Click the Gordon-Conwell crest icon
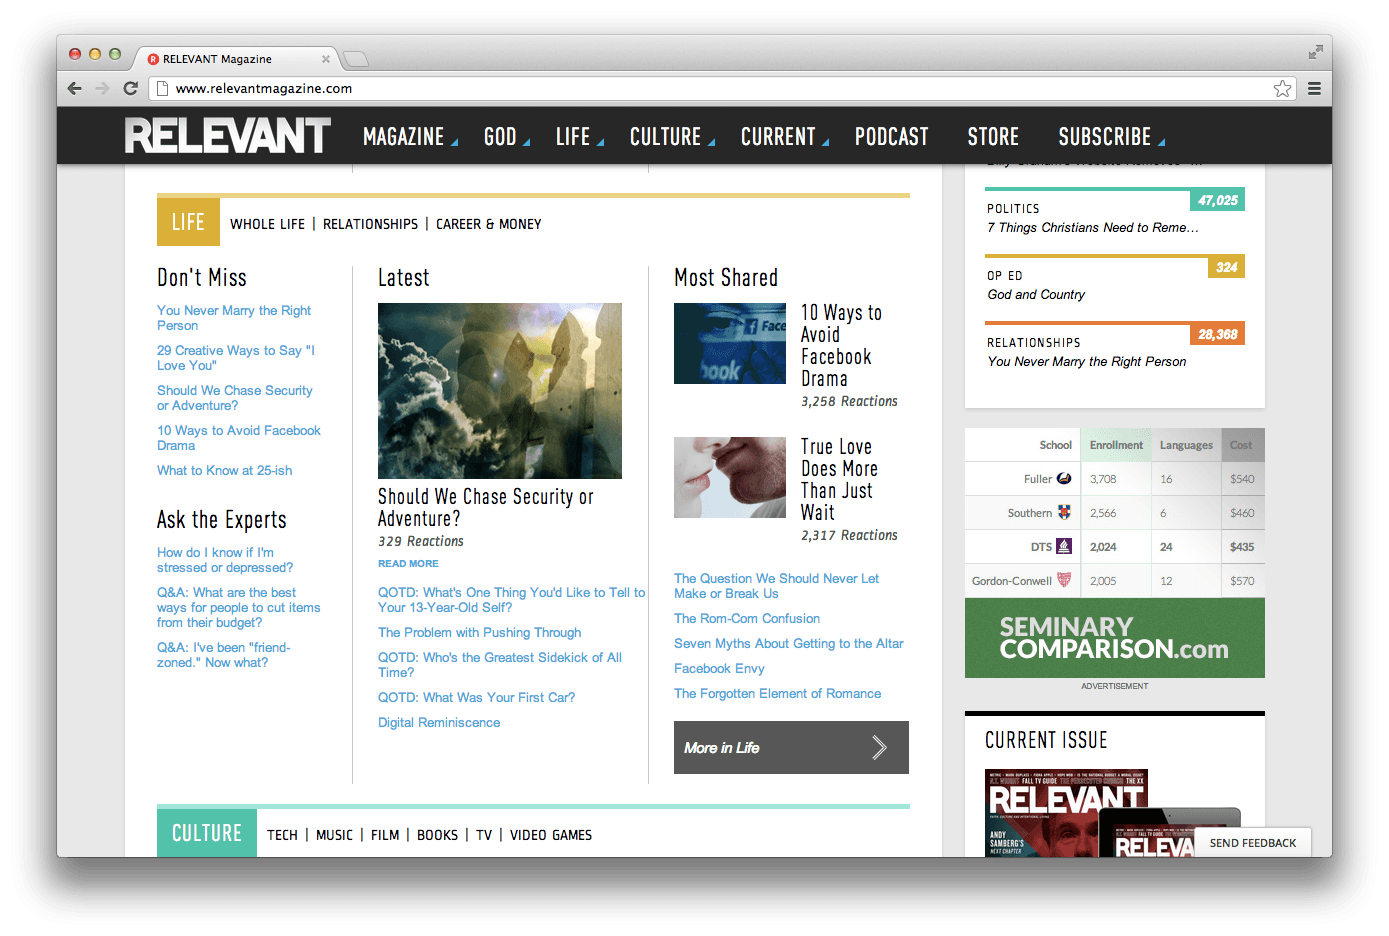 coord(1064,580)
